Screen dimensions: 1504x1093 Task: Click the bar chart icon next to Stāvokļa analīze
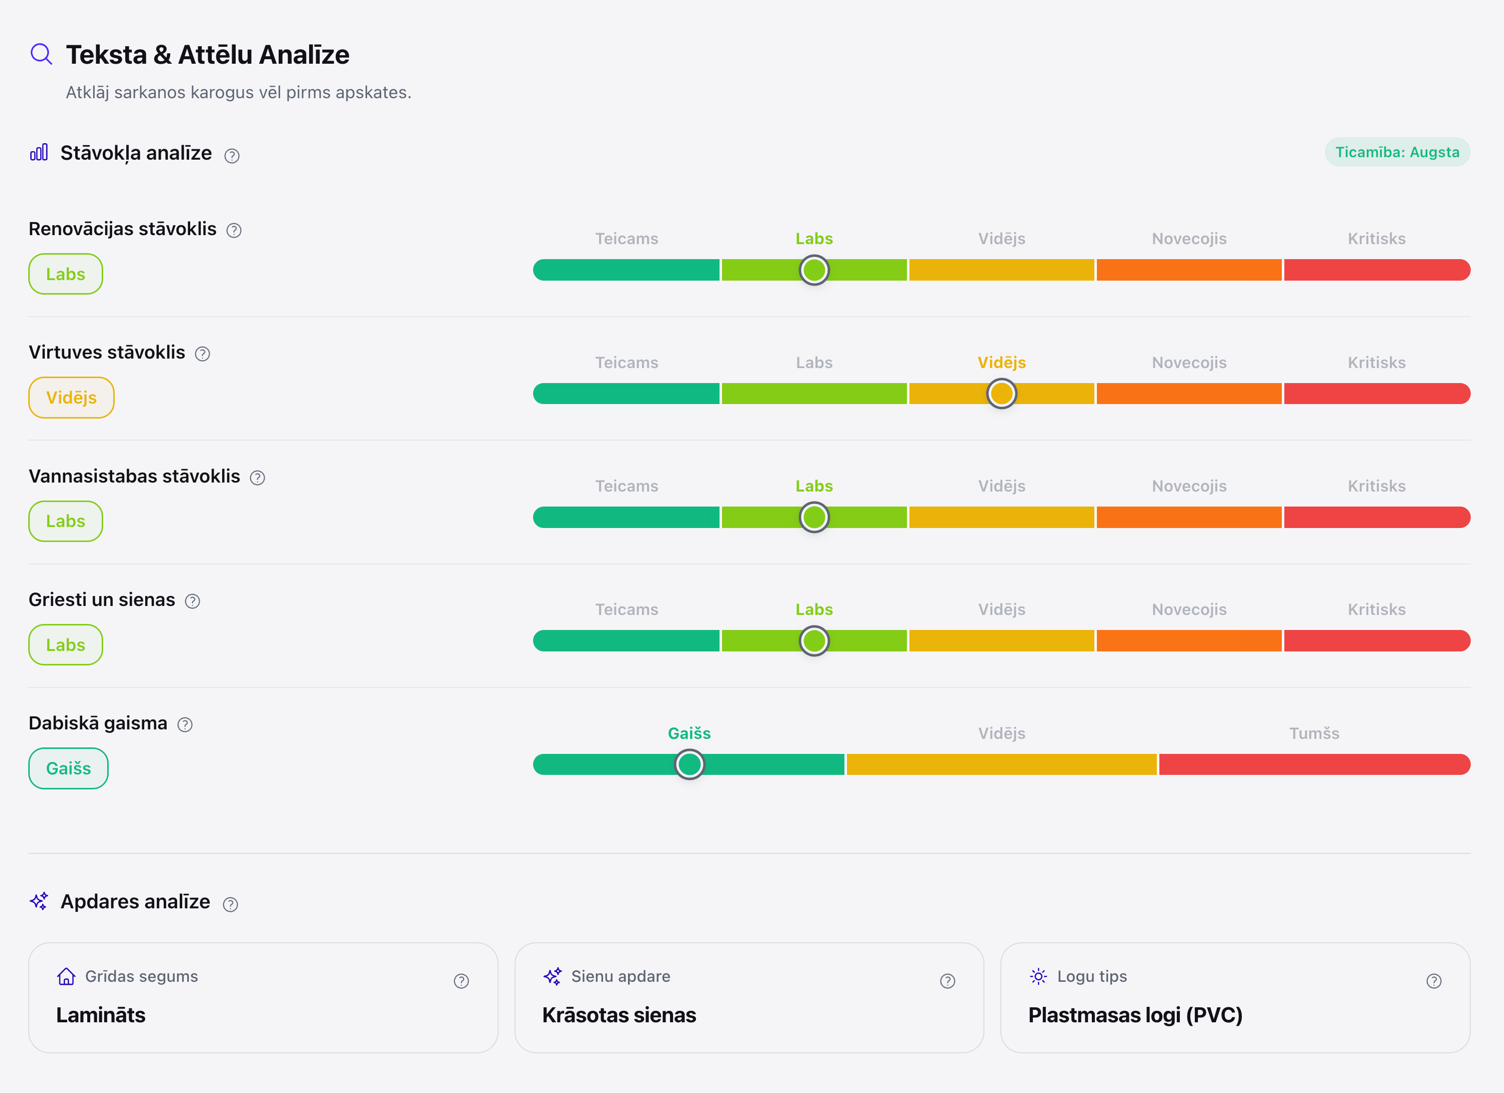39,152
